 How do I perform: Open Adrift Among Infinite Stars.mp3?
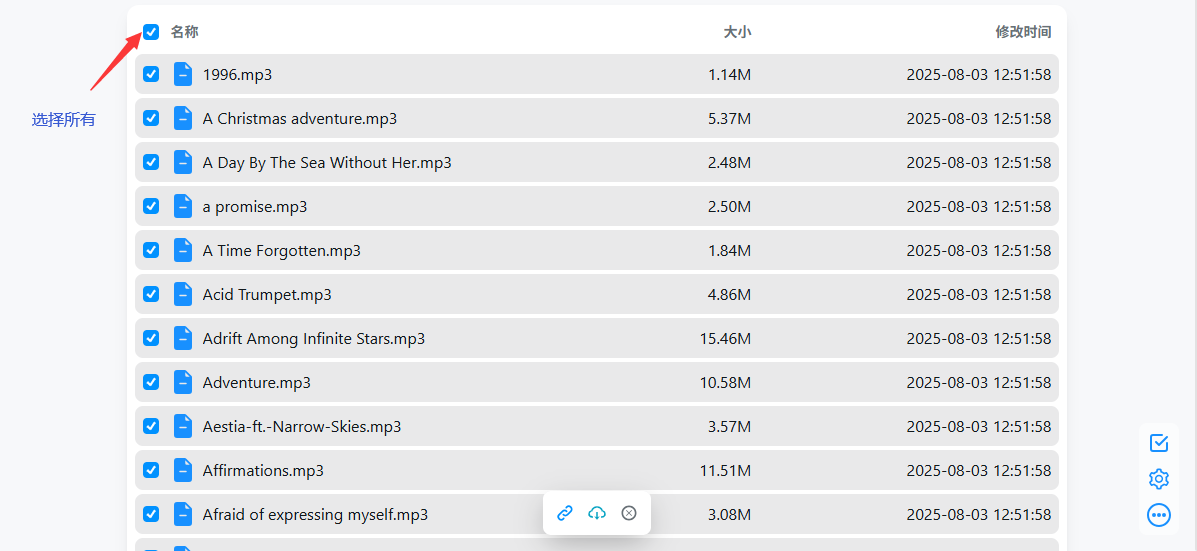pyautogui.click(x=313, y=339)
